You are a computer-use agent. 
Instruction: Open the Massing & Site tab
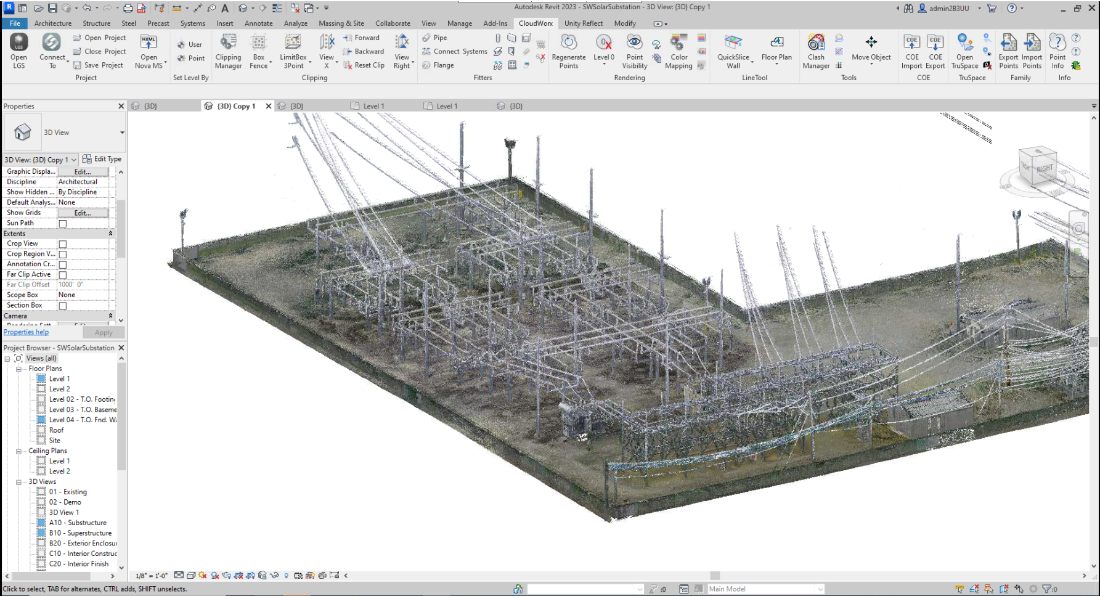(x=341, y=23)
